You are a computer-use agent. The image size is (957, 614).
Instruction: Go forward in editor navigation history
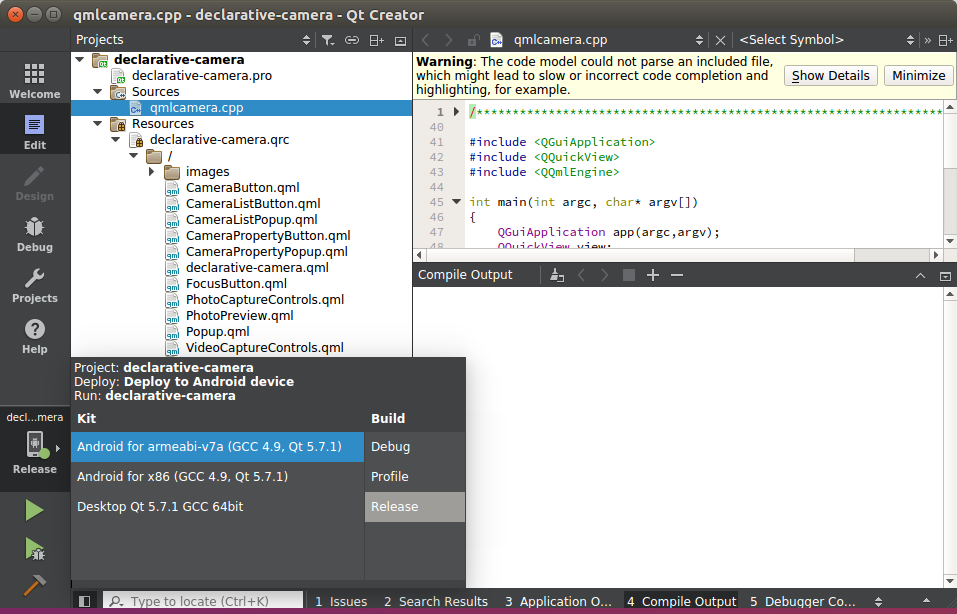click(449, 40)
